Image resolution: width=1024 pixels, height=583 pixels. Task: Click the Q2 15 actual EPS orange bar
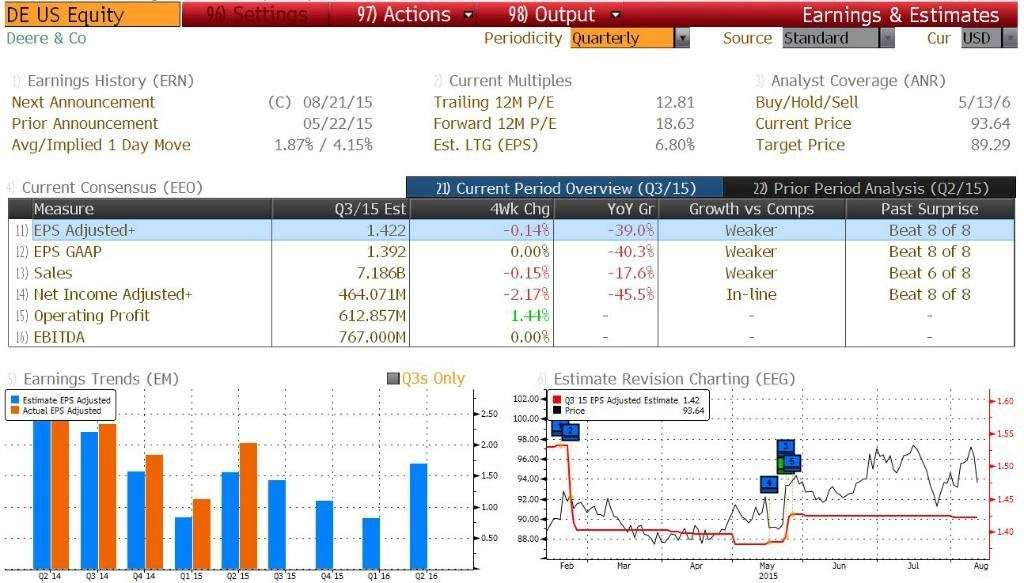(x=248, y=506)
